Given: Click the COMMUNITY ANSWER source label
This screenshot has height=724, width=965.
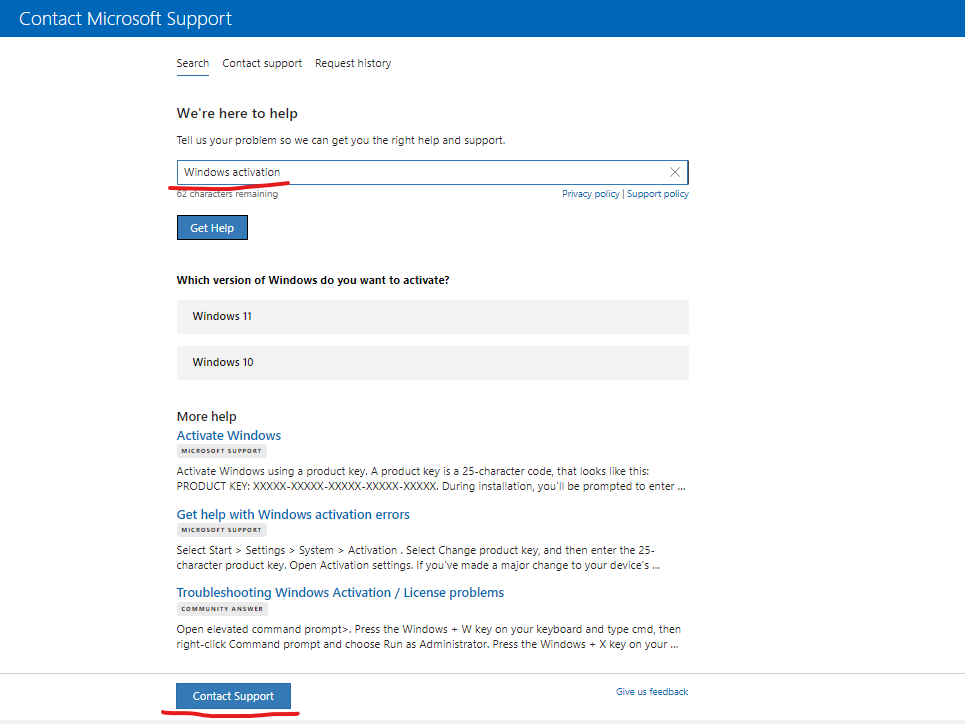Looking at the screenshot, I should pos(221,608).
